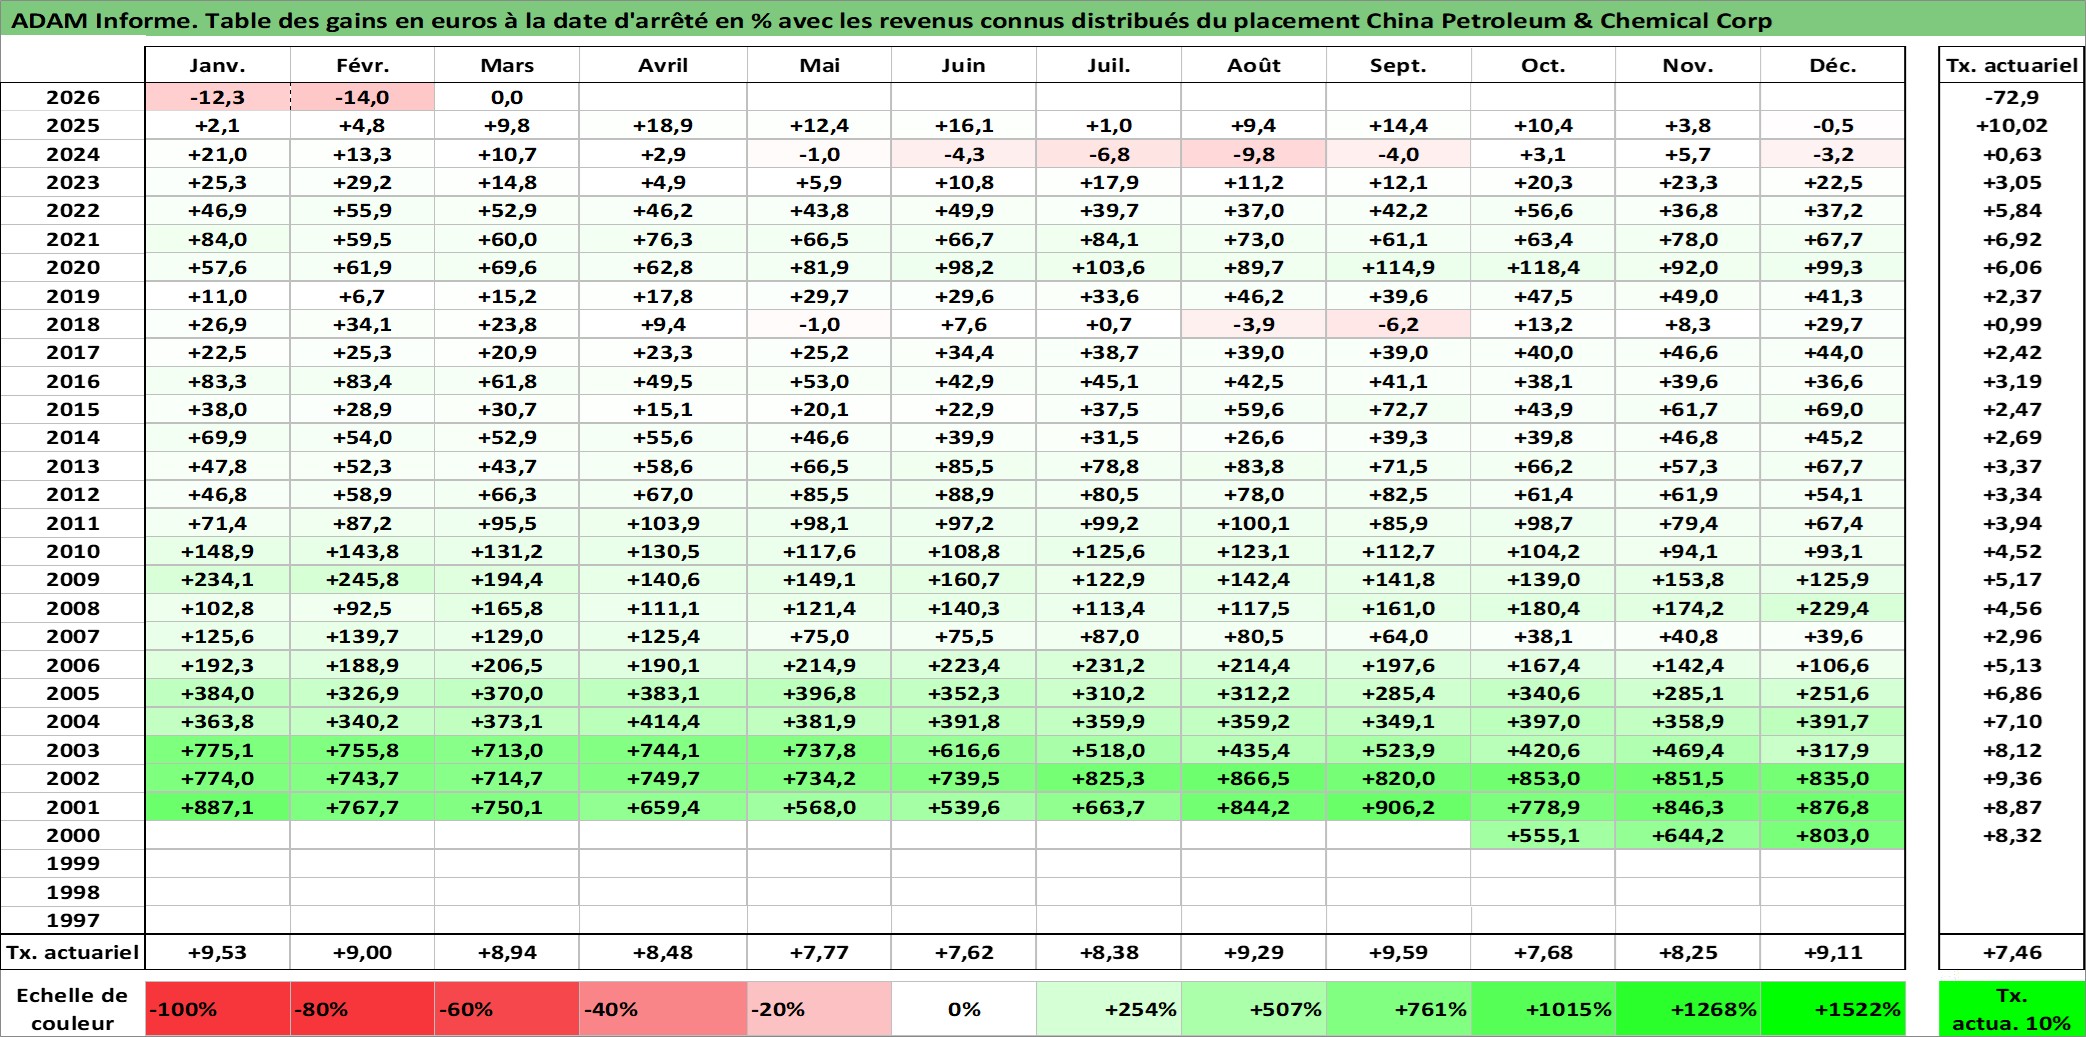Viewport: 2086px width, 1037px height.
Task: Select the +9,53 January actuarial rate
Action: coord(217,952)
